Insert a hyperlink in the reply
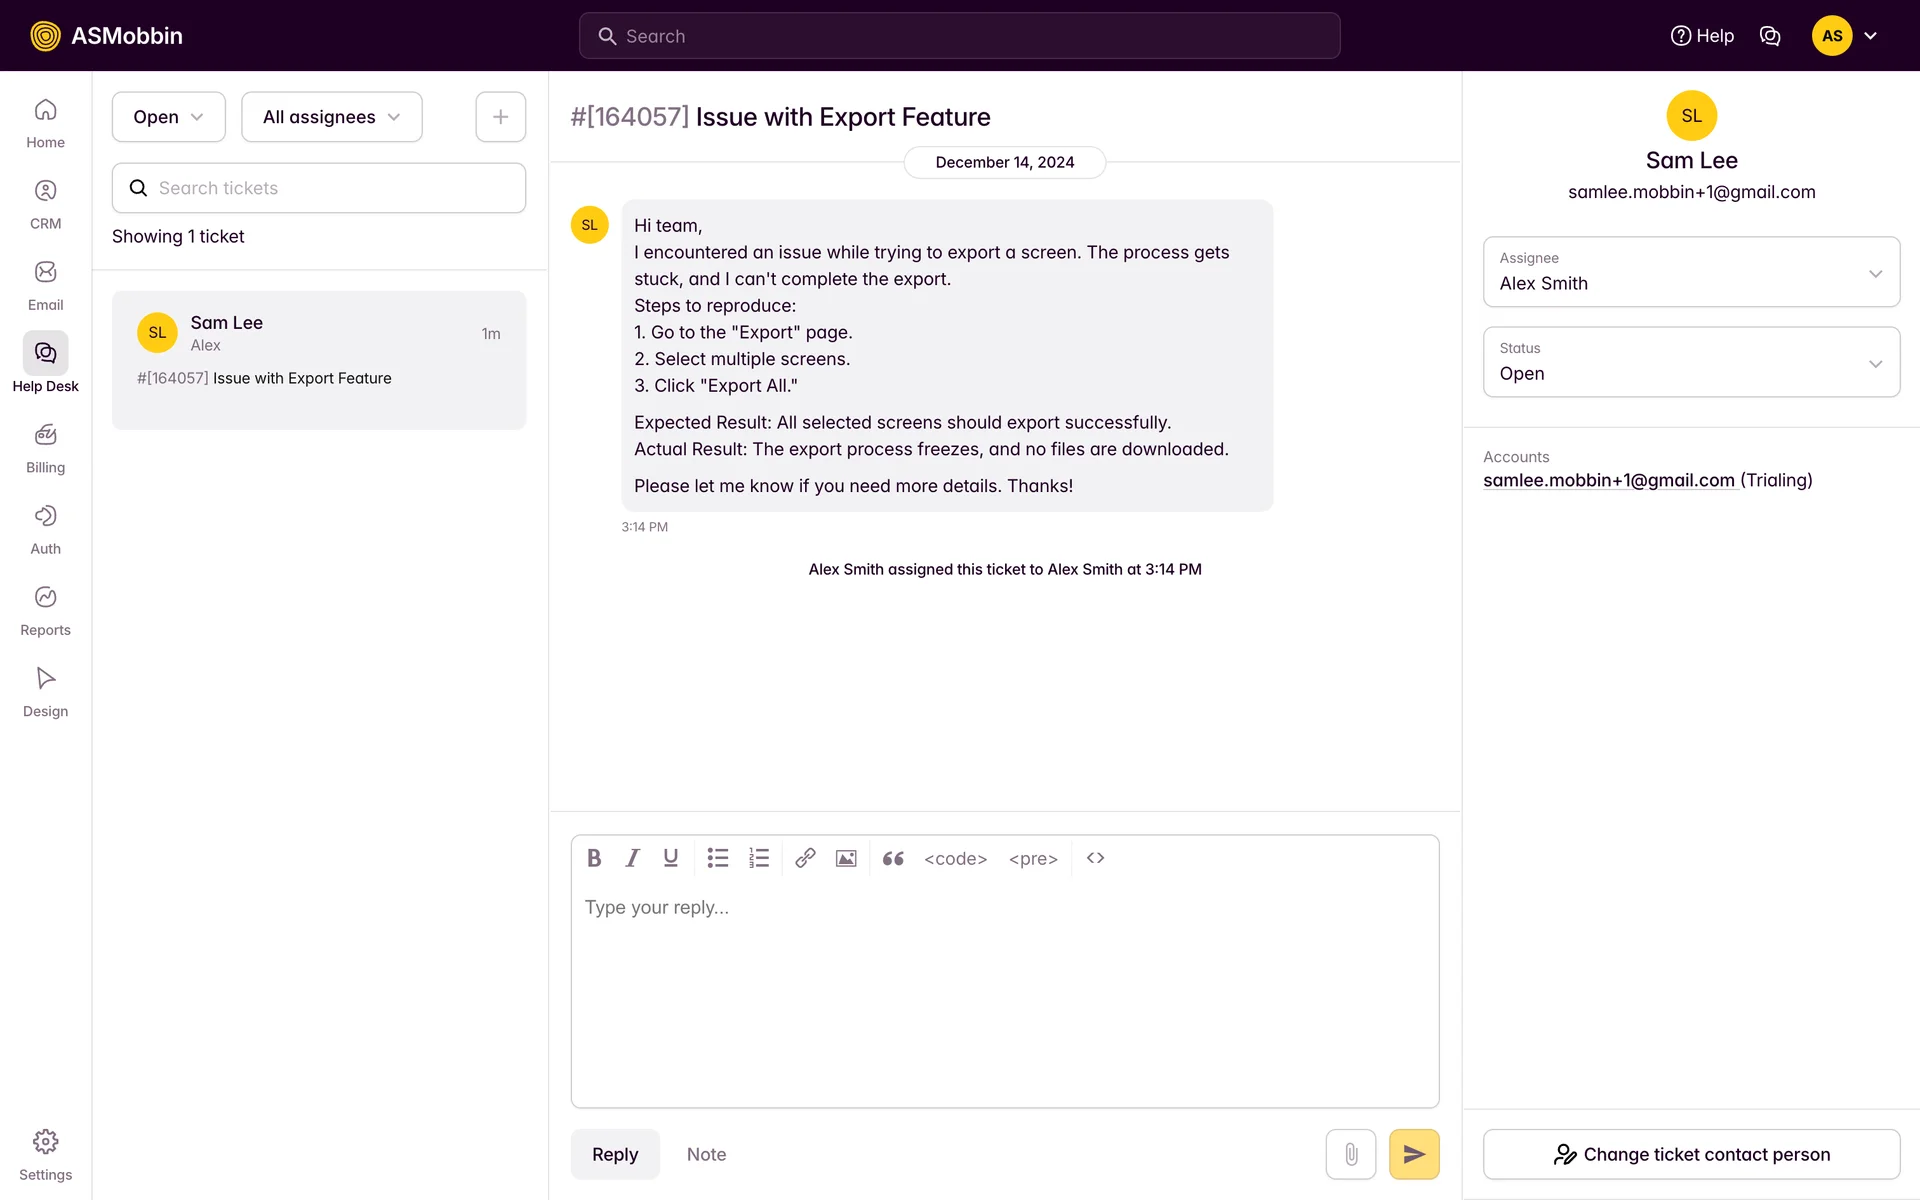The height and width of the screenshot is (1200, 1920). pyautogui.click(x=805, y=858)
